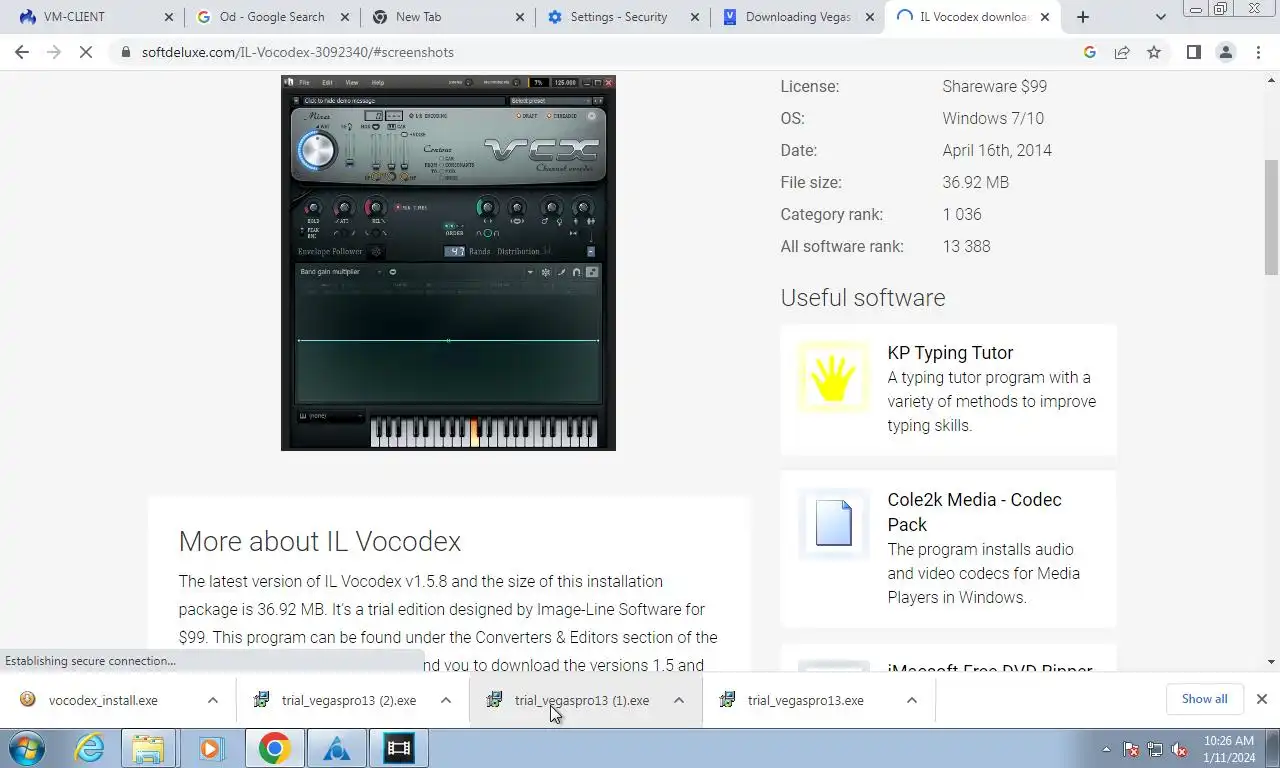Image resolution: width=1280 pixels, height=768 pixels.
Task: Open the KP Typing Tutor link
Action: pyautogui.click(x=950, y=353)
